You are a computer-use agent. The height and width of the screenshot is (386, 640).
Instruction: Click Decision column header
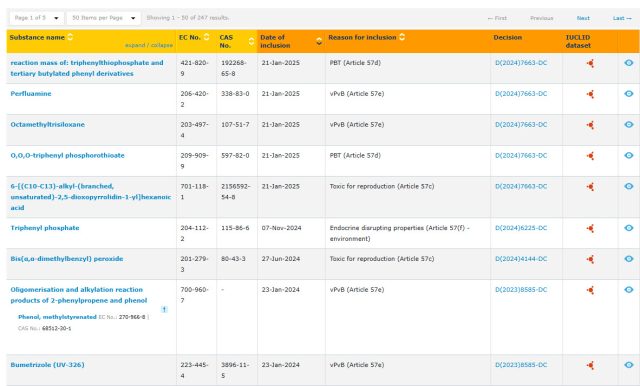tap(507, 37)
